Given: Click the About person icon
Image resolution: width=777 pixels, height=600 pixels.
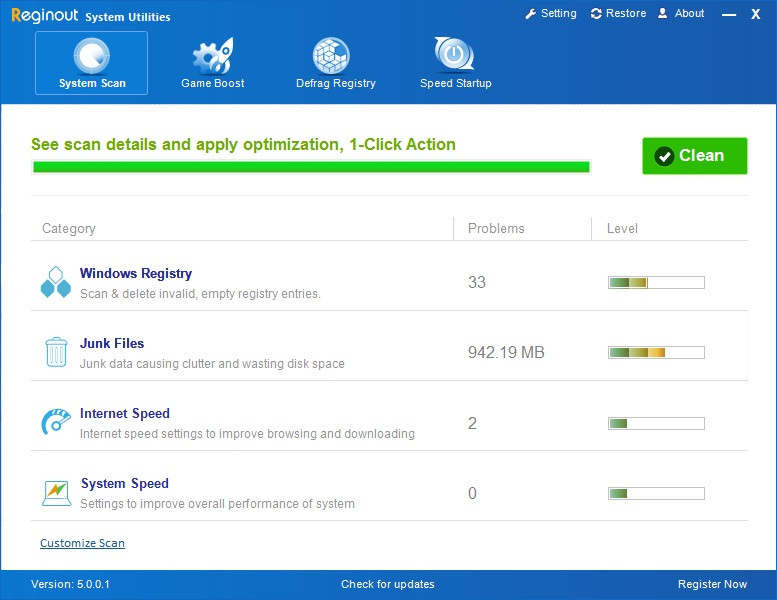Looking at the screenshot, I should (x=663, y=13).
